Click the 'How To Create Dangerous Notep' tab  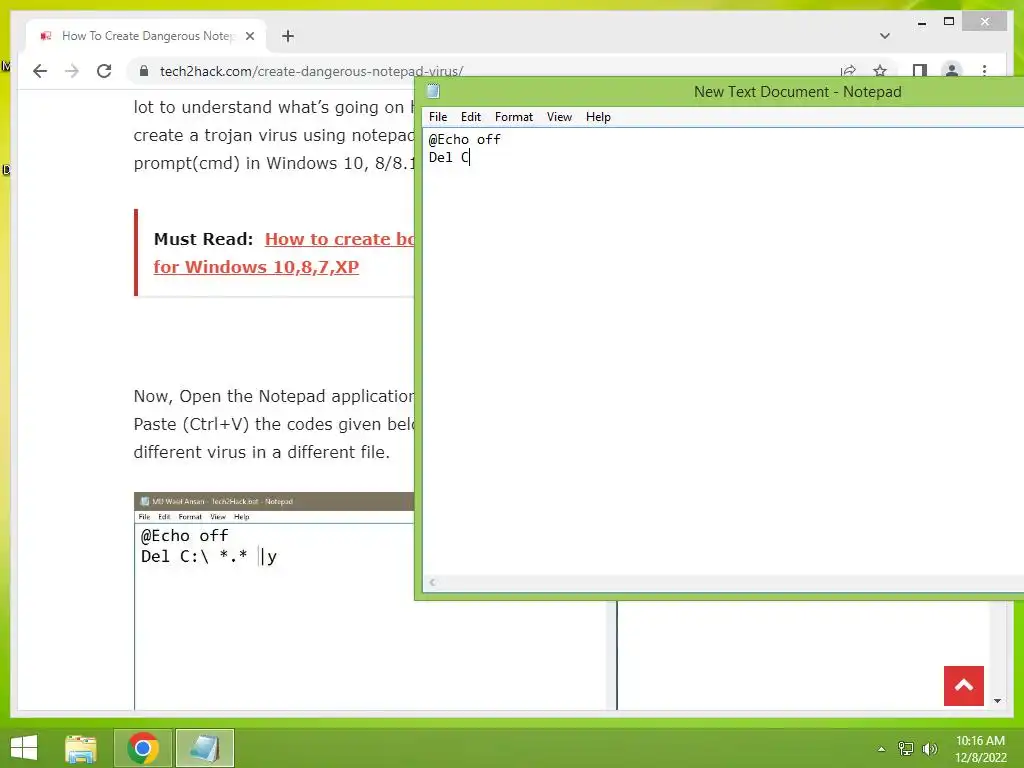click(146, 37)
